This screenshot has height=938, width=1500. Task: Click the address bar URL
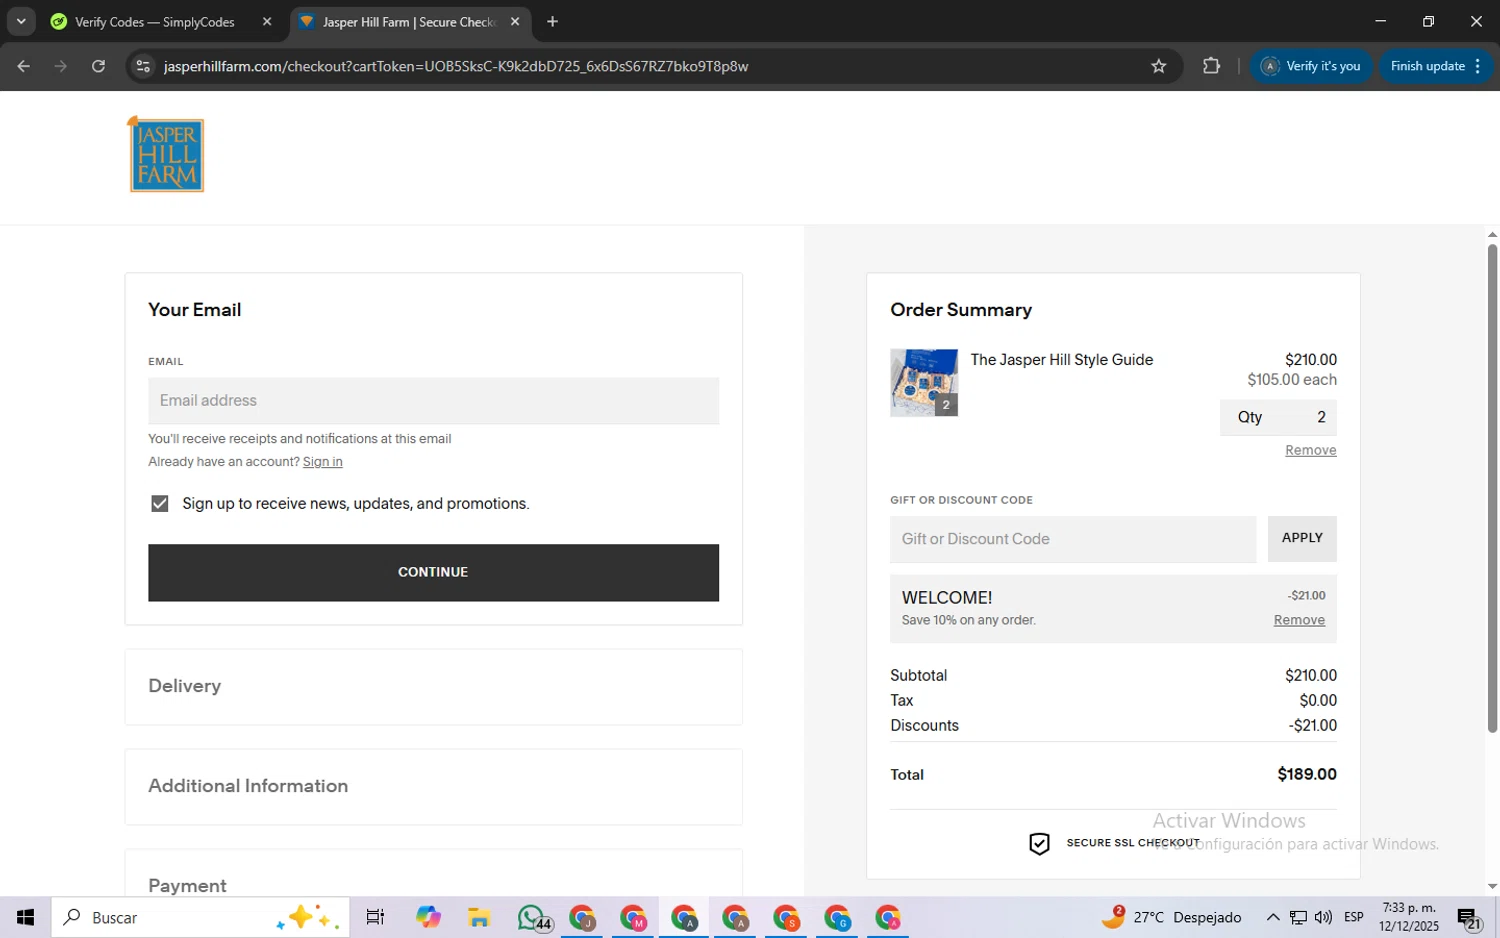point(456,66)
